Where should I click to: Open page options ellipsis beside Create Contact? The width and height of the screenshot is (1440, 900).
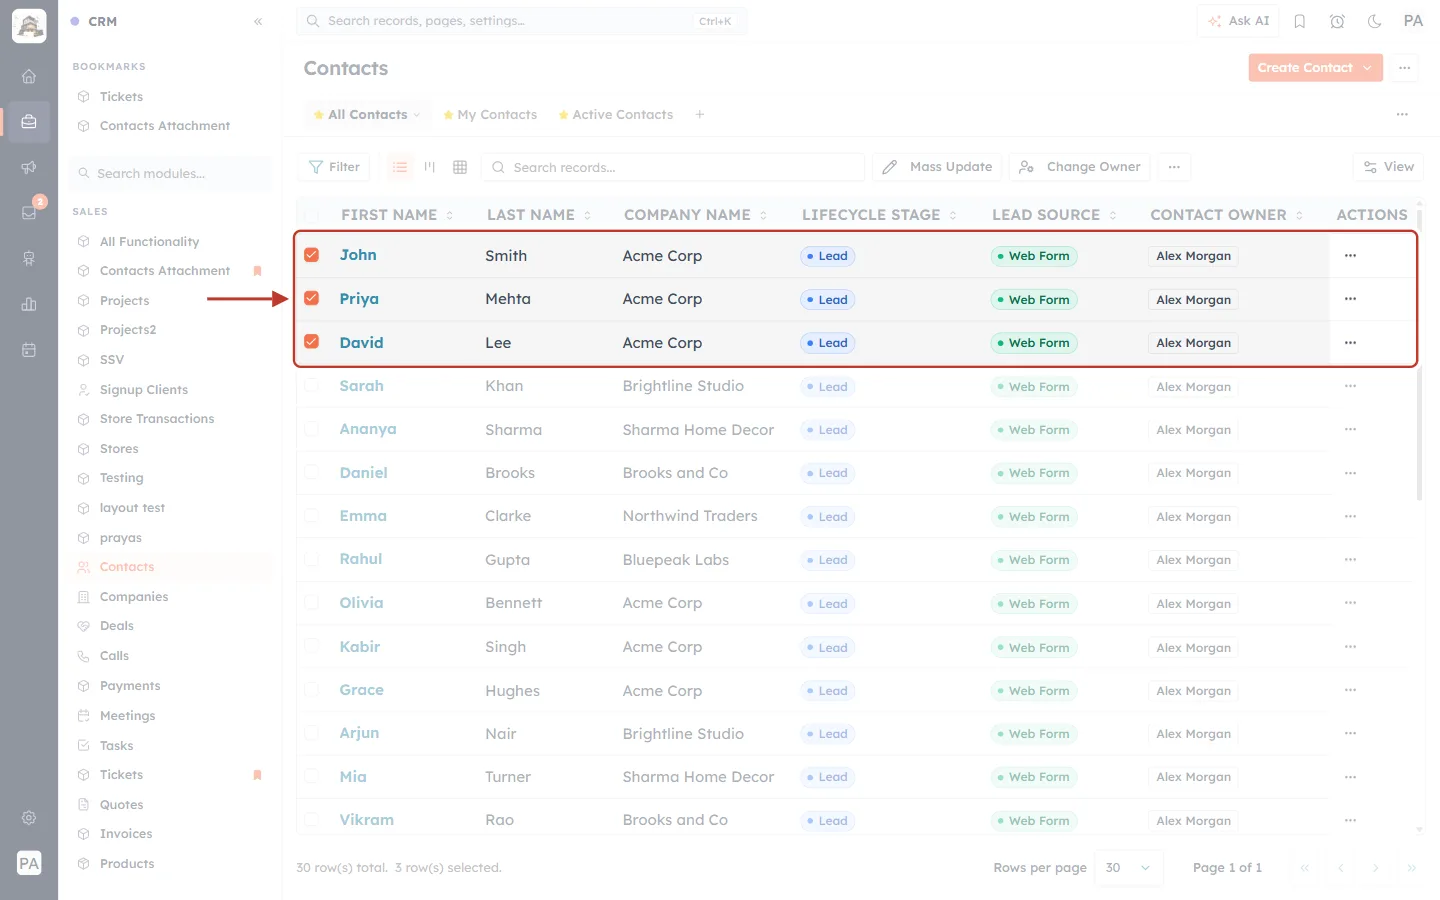coord(1405,68)
